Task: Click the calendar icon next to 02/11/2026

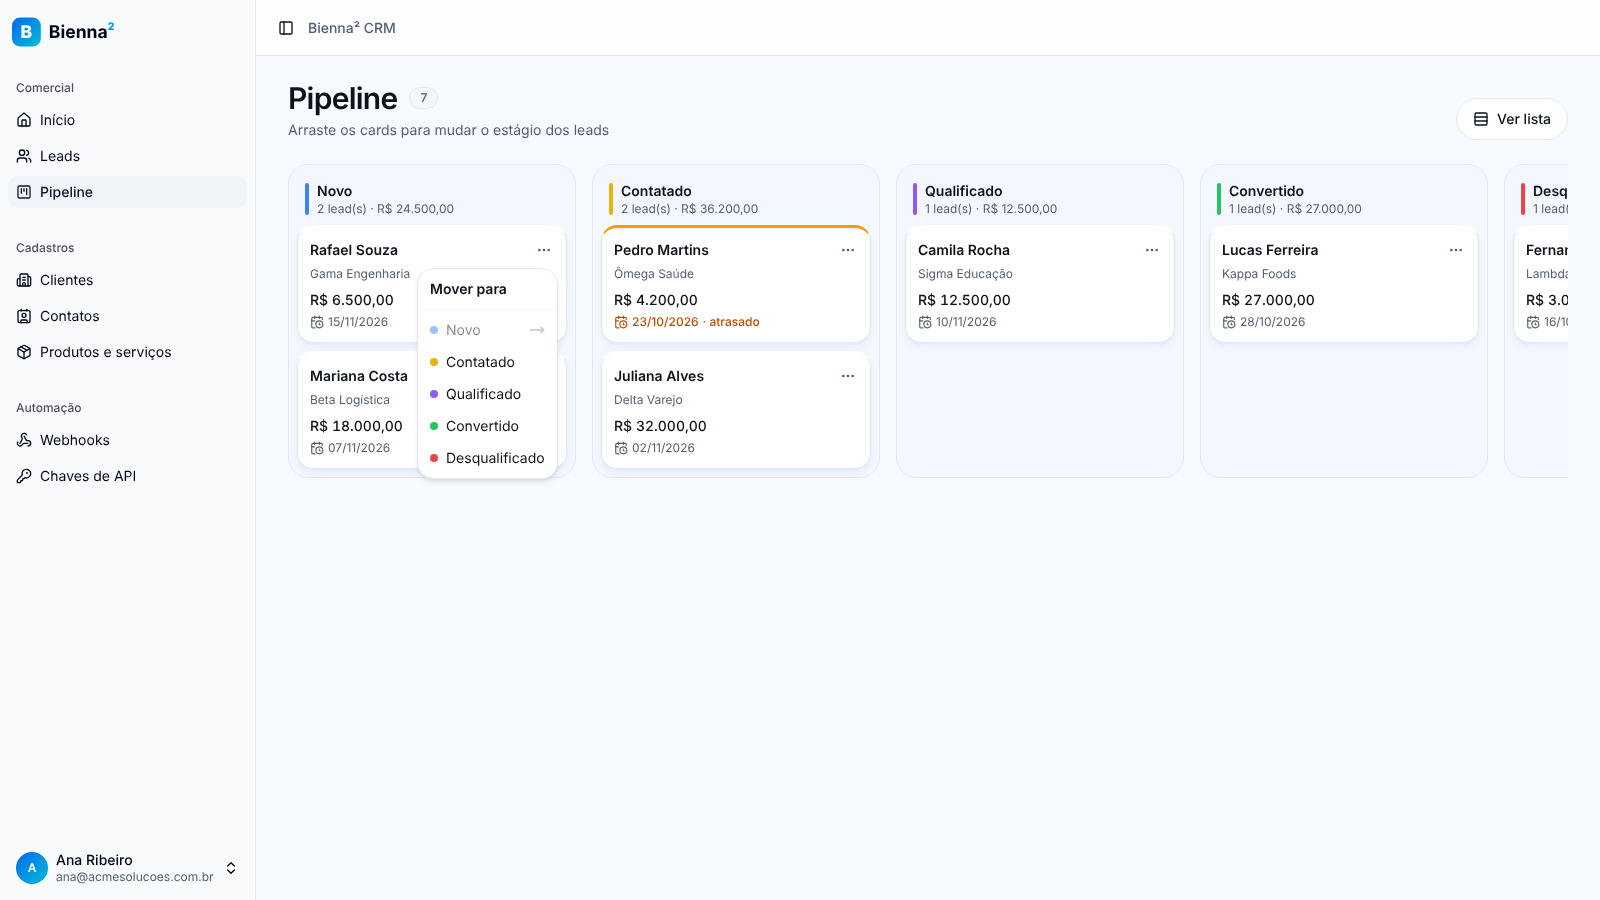Action: (x=621, y=448)
